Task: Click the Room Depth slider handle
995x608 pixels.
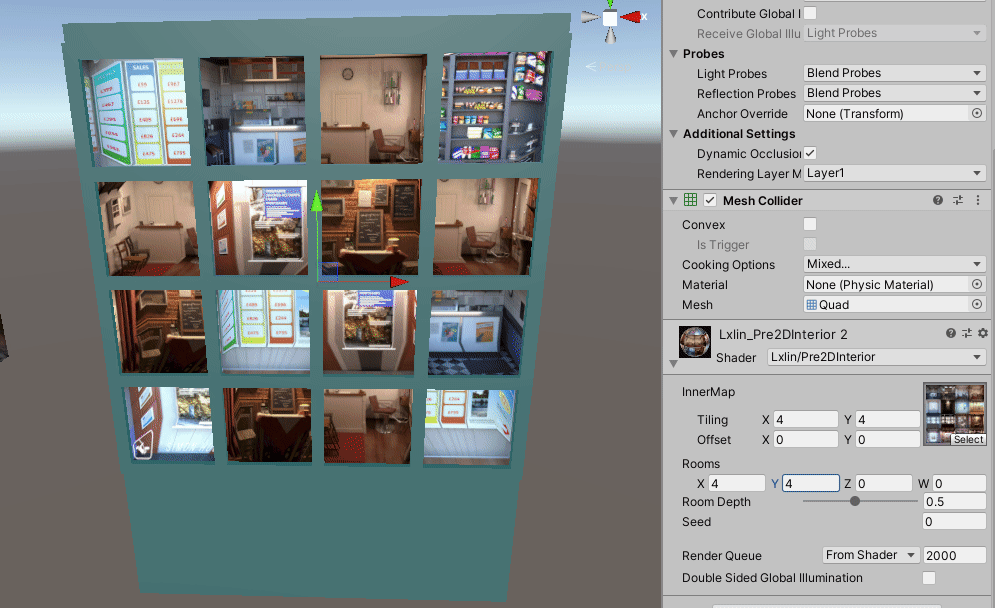Action: point(855,502)
